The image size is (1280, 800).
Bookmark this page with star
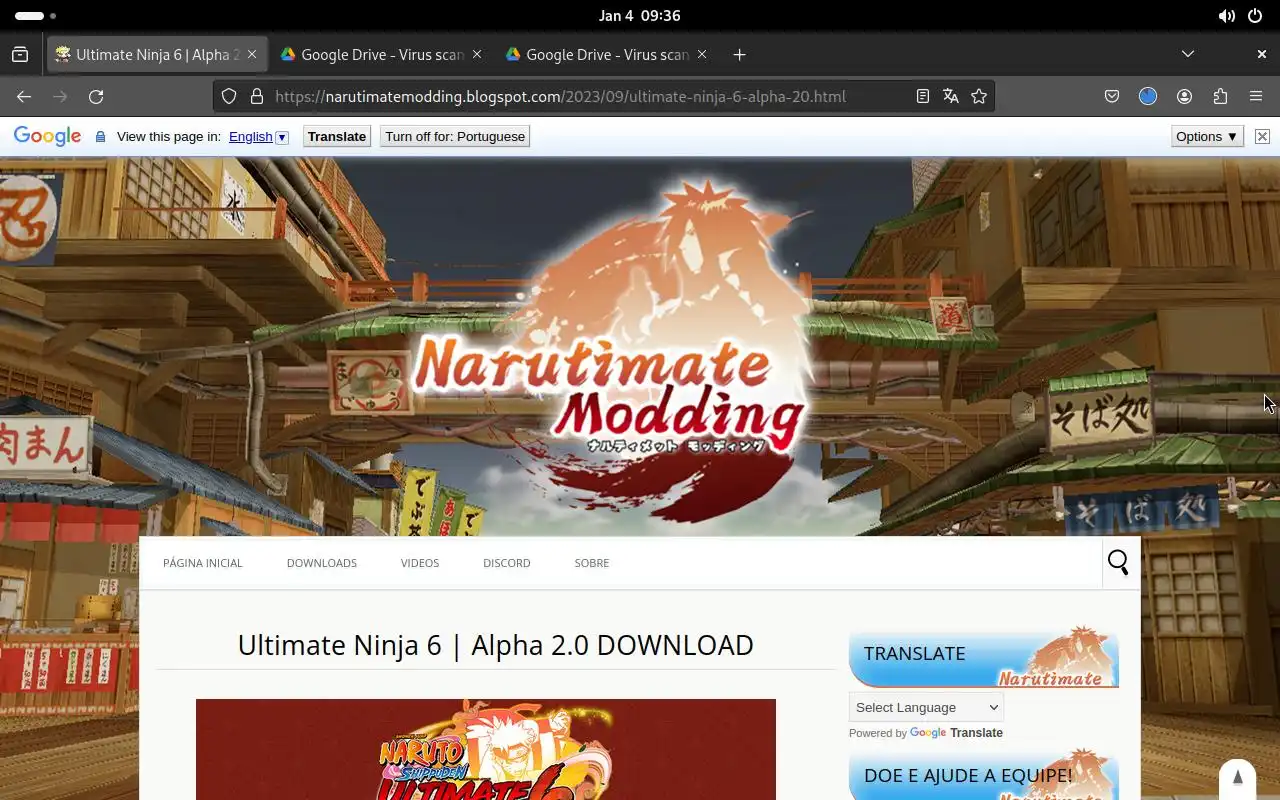tap(979, 96)
